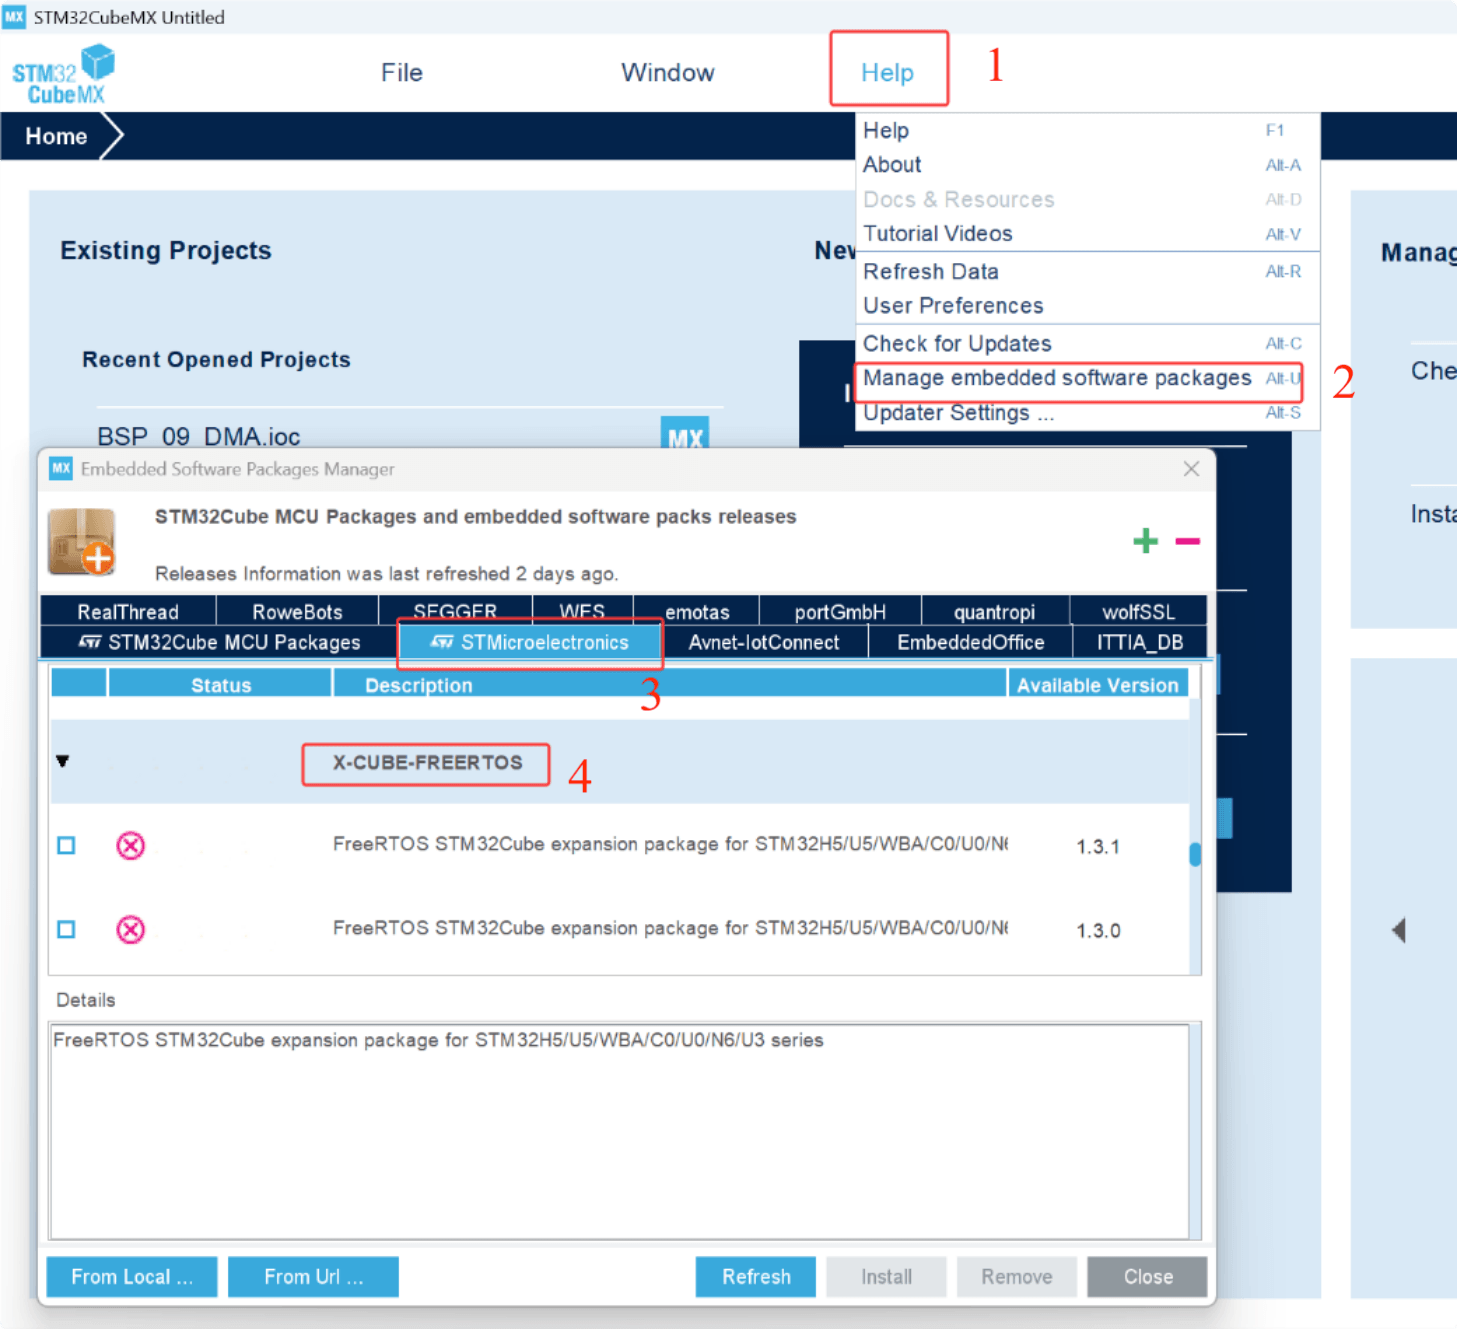Viewport: 1457px width, 1329px height.
Task: Select FreeRTOS description text in the 1.3.0 row
Action: [670, 928]
